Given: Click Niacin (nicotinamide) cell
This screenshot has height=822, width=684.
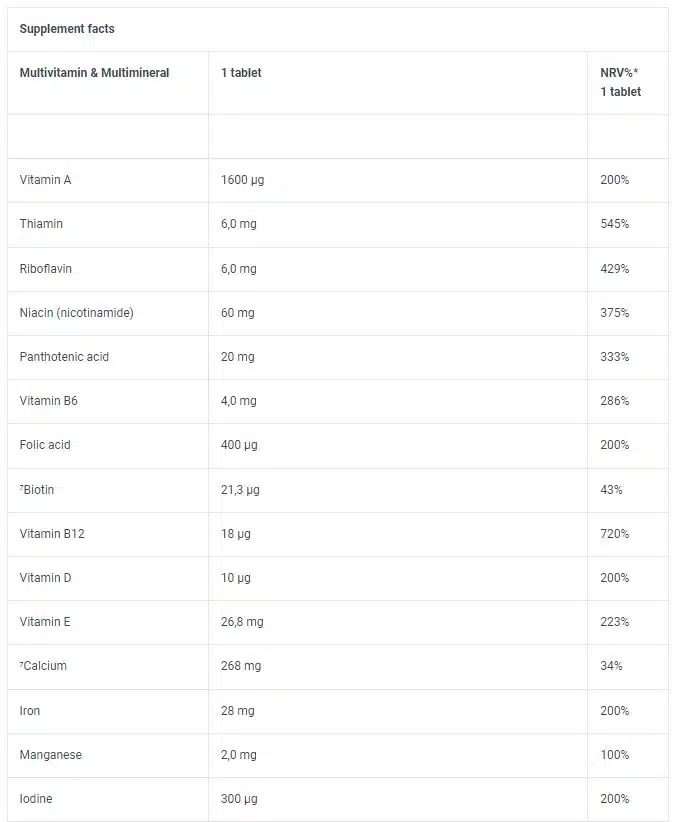Looking at the screenshot, I should tap(77, 313).
